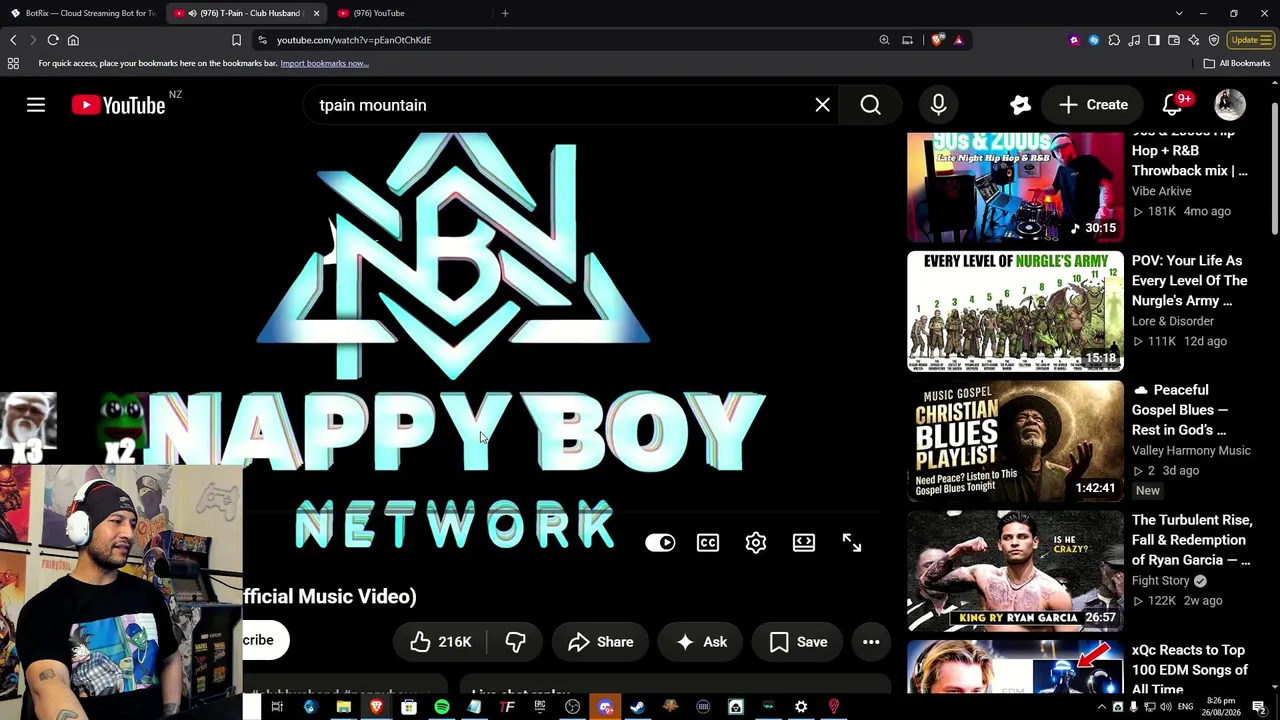Open the media control music-note icon

[x=1134, y=40]
